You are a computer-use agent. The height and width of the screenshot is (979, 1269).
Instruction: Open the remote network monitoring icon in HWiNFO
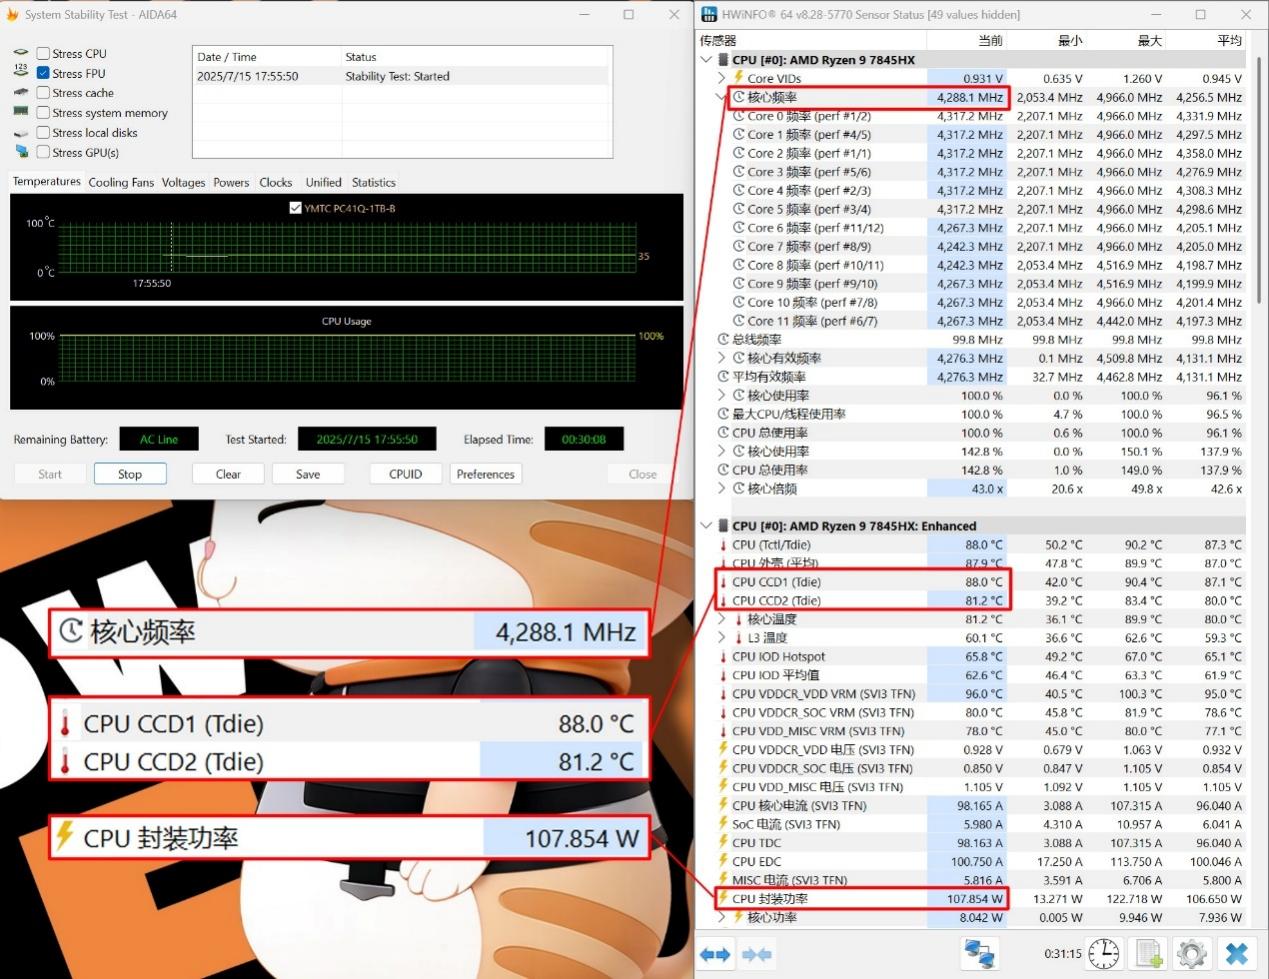point(979,954)
